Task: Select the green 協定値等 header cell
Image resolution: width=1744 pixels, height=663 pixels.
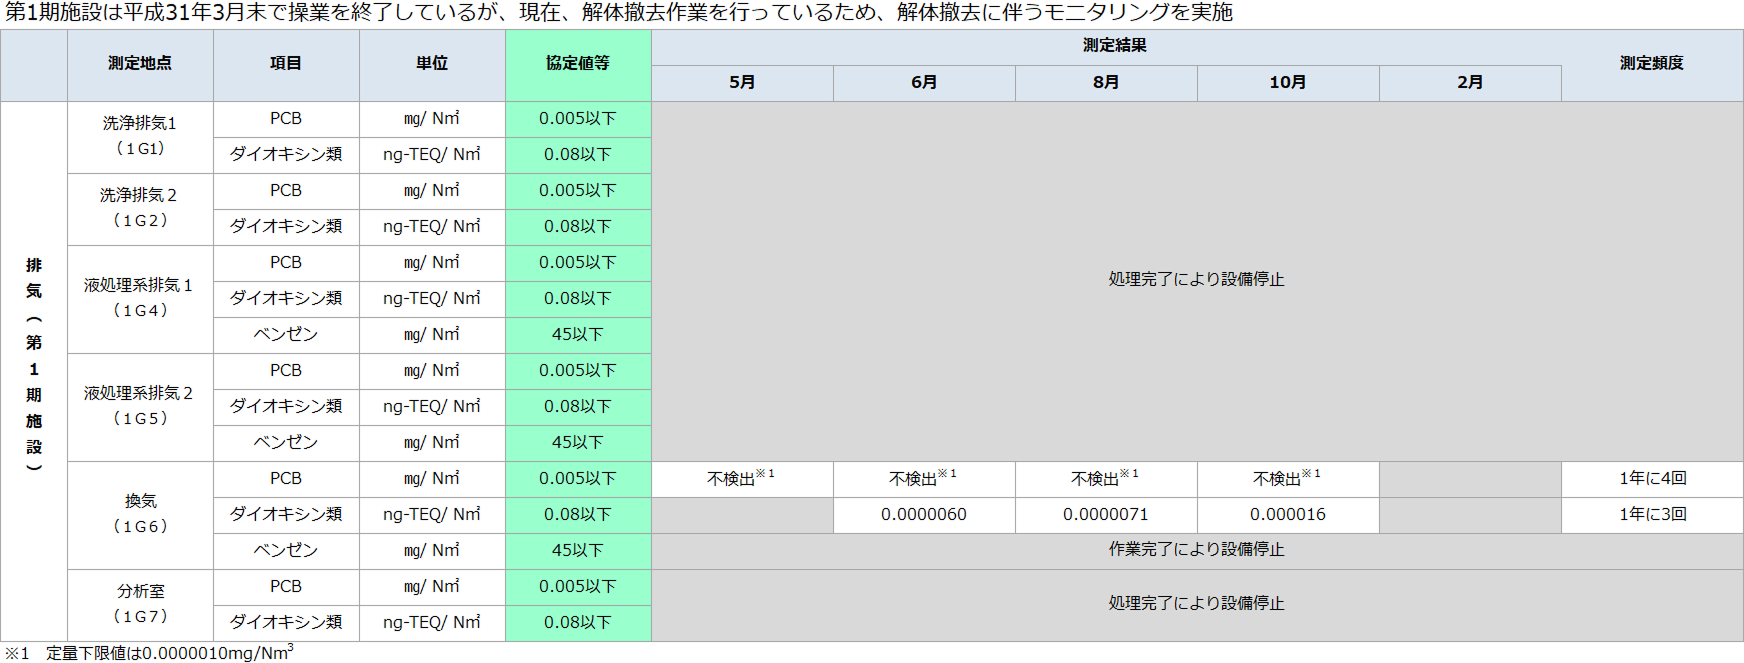Action: (578, 64)
